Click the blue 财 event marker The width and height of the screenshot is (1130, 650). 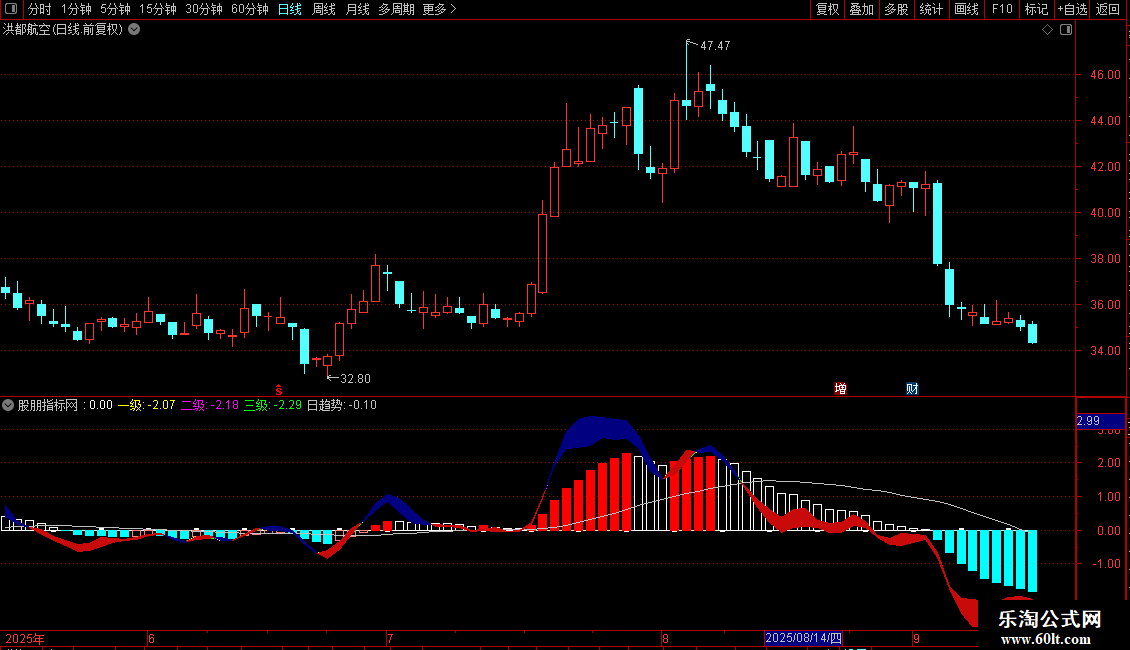pyautogui.click(x=912, y=388)
